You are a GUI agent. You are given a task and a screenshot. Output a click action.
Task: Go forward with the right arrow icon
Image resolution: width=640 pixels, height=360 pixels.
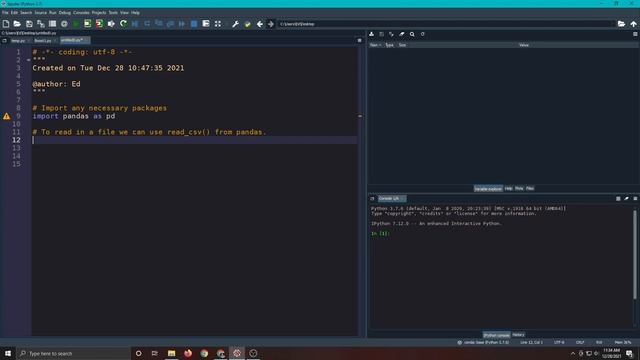pyautogui.click(x=271, y=24)
